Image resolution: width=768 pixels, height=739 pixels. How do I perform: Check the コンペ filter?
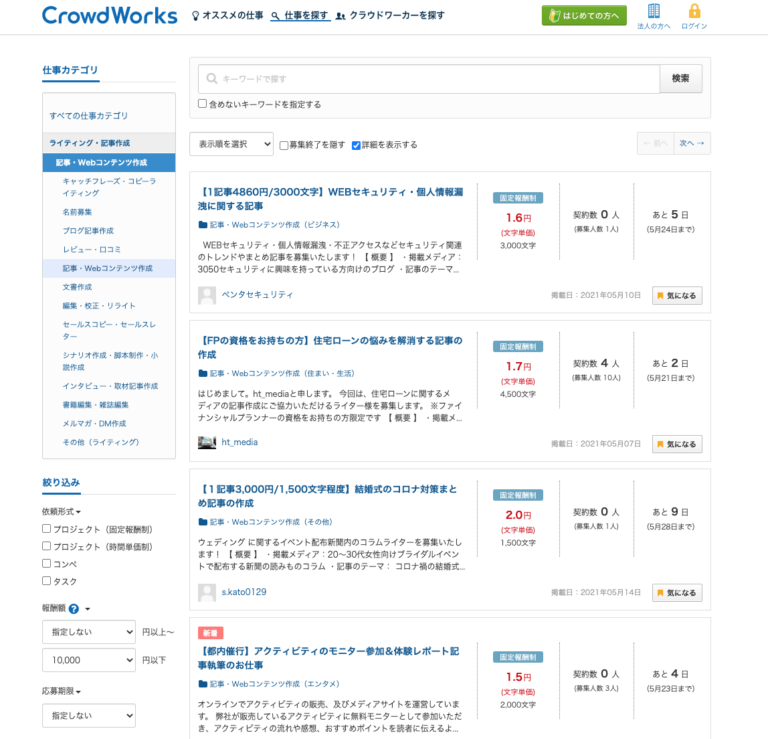click(x=47, y=563)
